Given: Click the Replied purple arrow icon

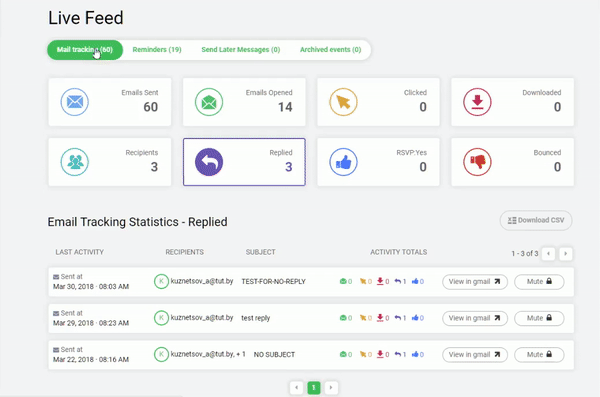Looking at the screenshot, I should coord(209,162).
